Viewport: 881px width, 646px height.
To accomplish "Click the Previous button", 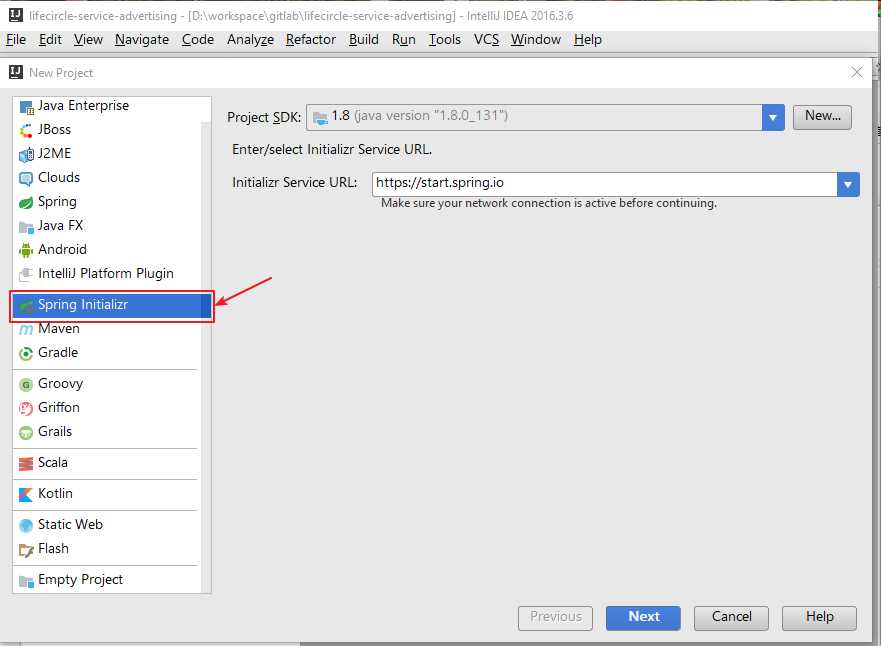I will point(555,618).
